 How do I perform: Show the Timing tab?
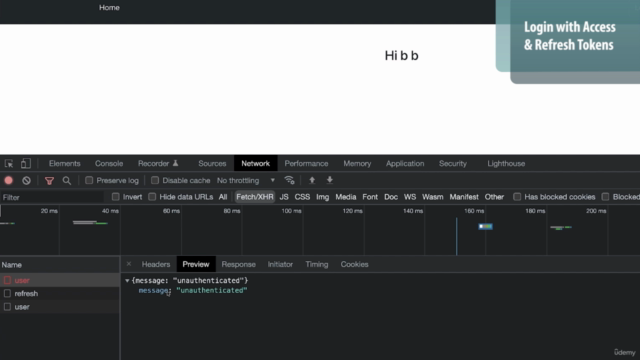click(317, 264)
